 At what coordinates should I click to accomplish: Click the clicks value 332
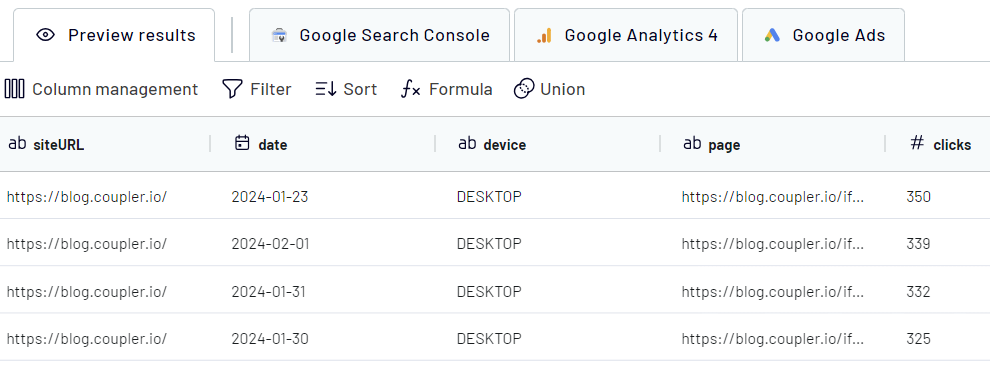click(918, 292)
